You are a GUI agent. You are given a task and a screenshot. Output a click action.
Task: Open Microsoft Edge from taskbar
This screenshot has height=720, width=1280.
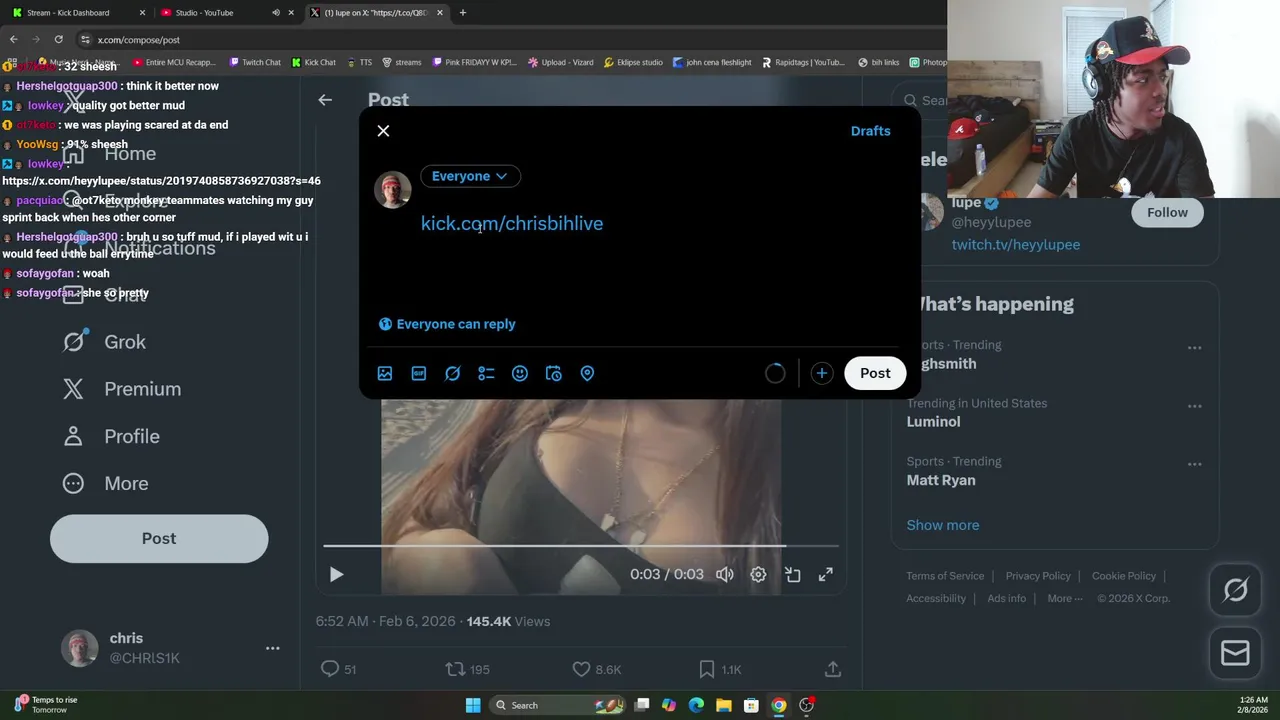(x=696, y=705)
